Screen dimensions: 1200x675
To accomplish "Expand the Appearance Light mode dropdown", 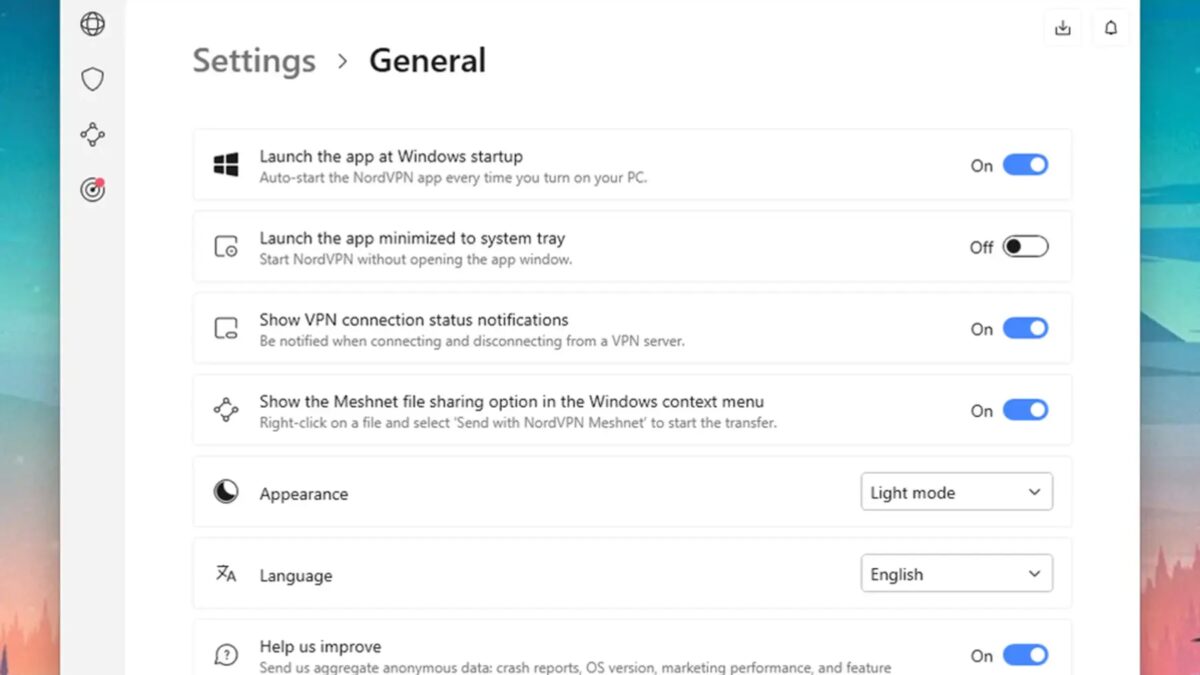I will 956,492.
